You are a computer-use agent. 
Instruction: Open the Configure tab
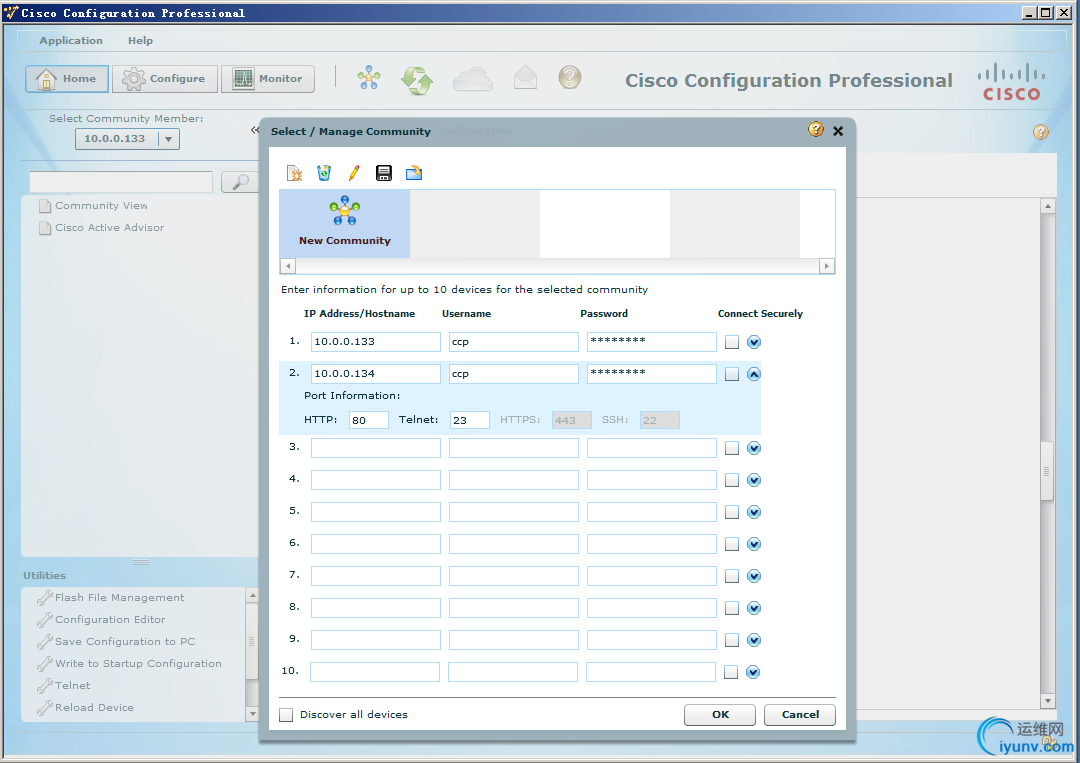pyautogui.click(x=165, y=79)
